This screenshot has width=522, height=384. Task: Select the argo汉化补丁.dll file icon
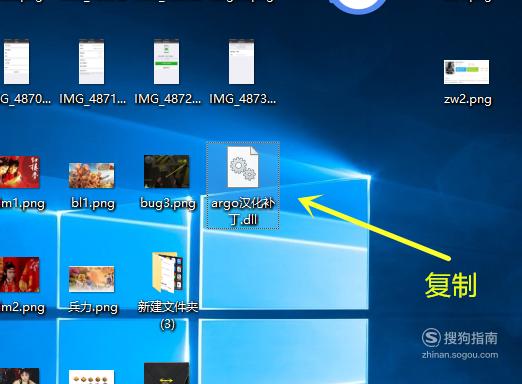[243, 167]
